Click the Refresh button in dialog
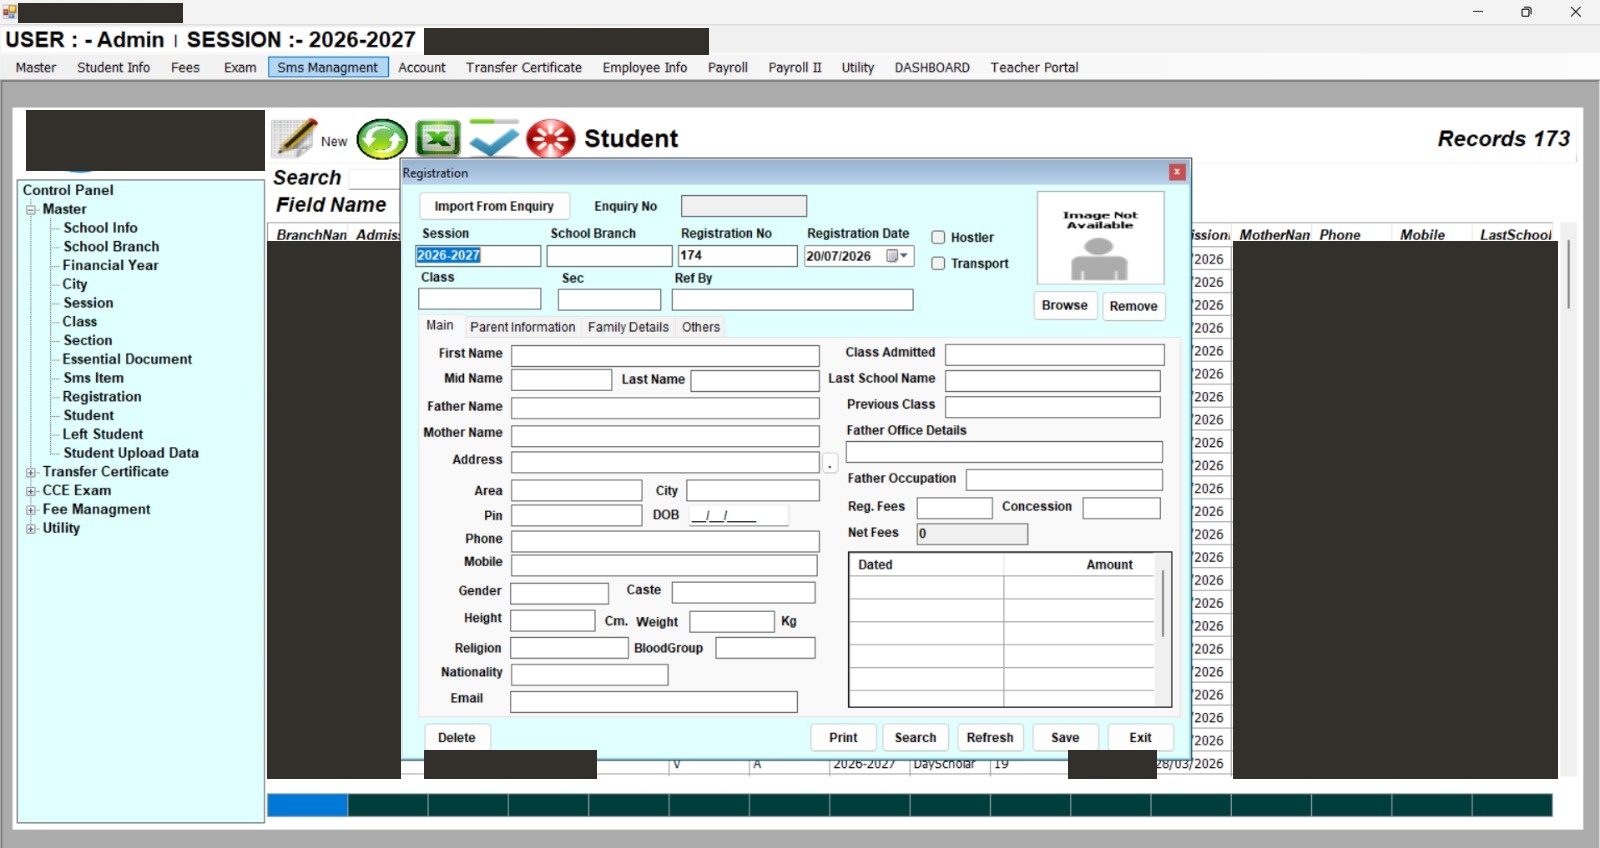 pos(990,737)
